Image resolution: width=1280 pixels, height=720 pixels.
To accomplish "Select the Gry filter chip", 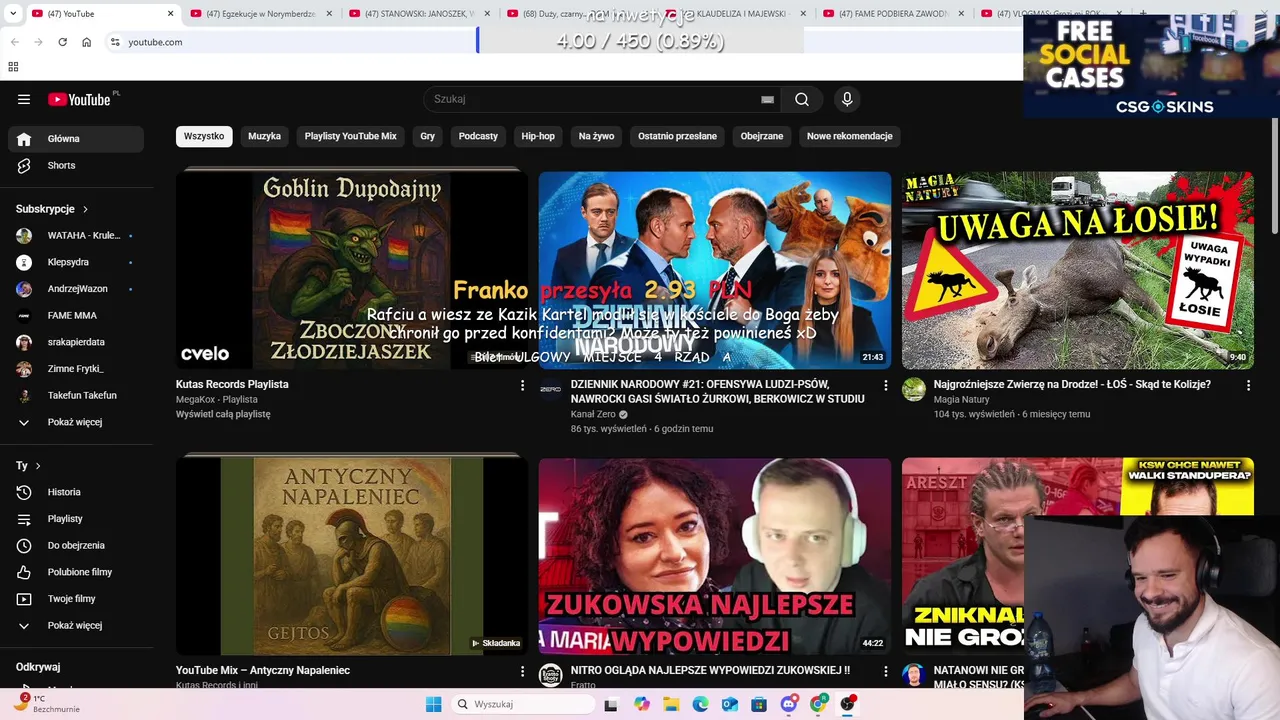I will point(428,136).
